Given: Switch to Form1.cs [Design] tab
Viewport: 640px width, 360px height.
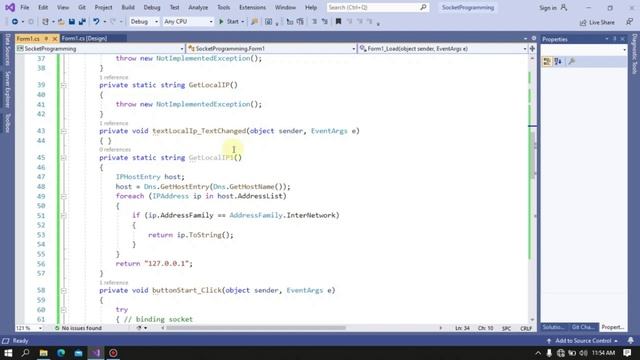Looking at the screenshot, I should (x=84, y=38).
